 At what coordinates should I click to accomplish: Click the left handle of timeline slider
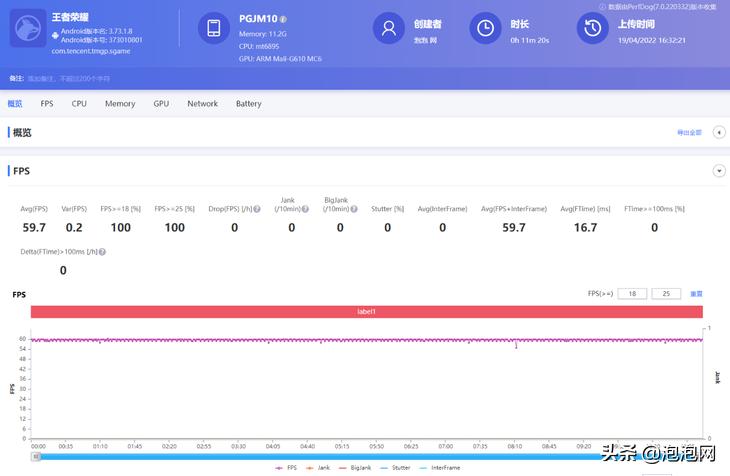pos(37,456)
